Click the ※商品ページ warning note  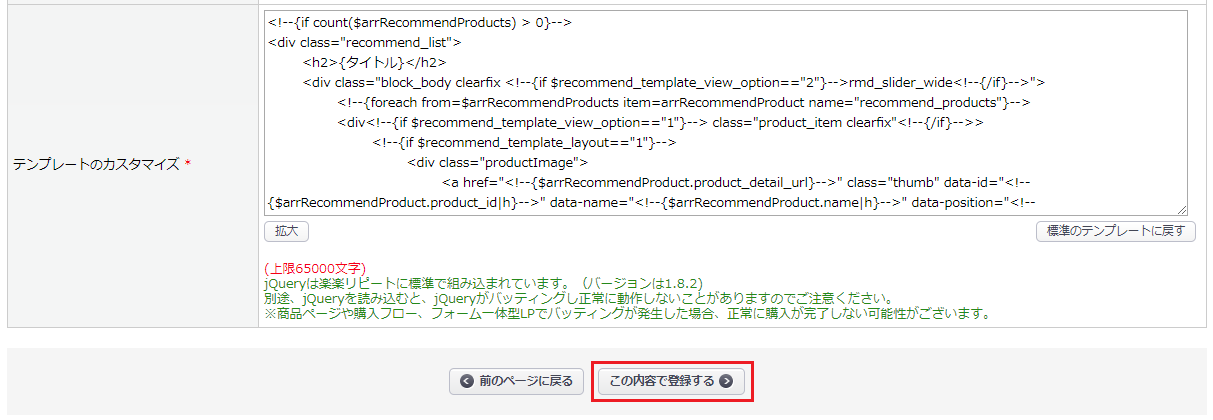click(627, 314)
